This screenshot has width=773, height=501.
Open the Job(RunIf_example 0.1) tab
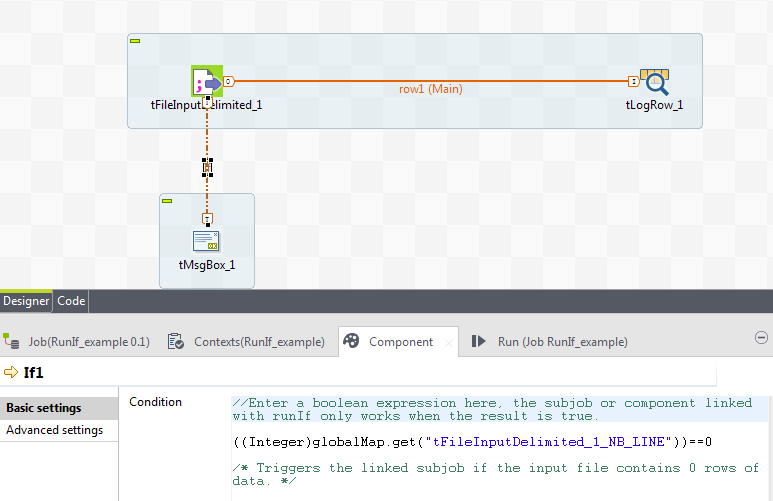[79, 342]
